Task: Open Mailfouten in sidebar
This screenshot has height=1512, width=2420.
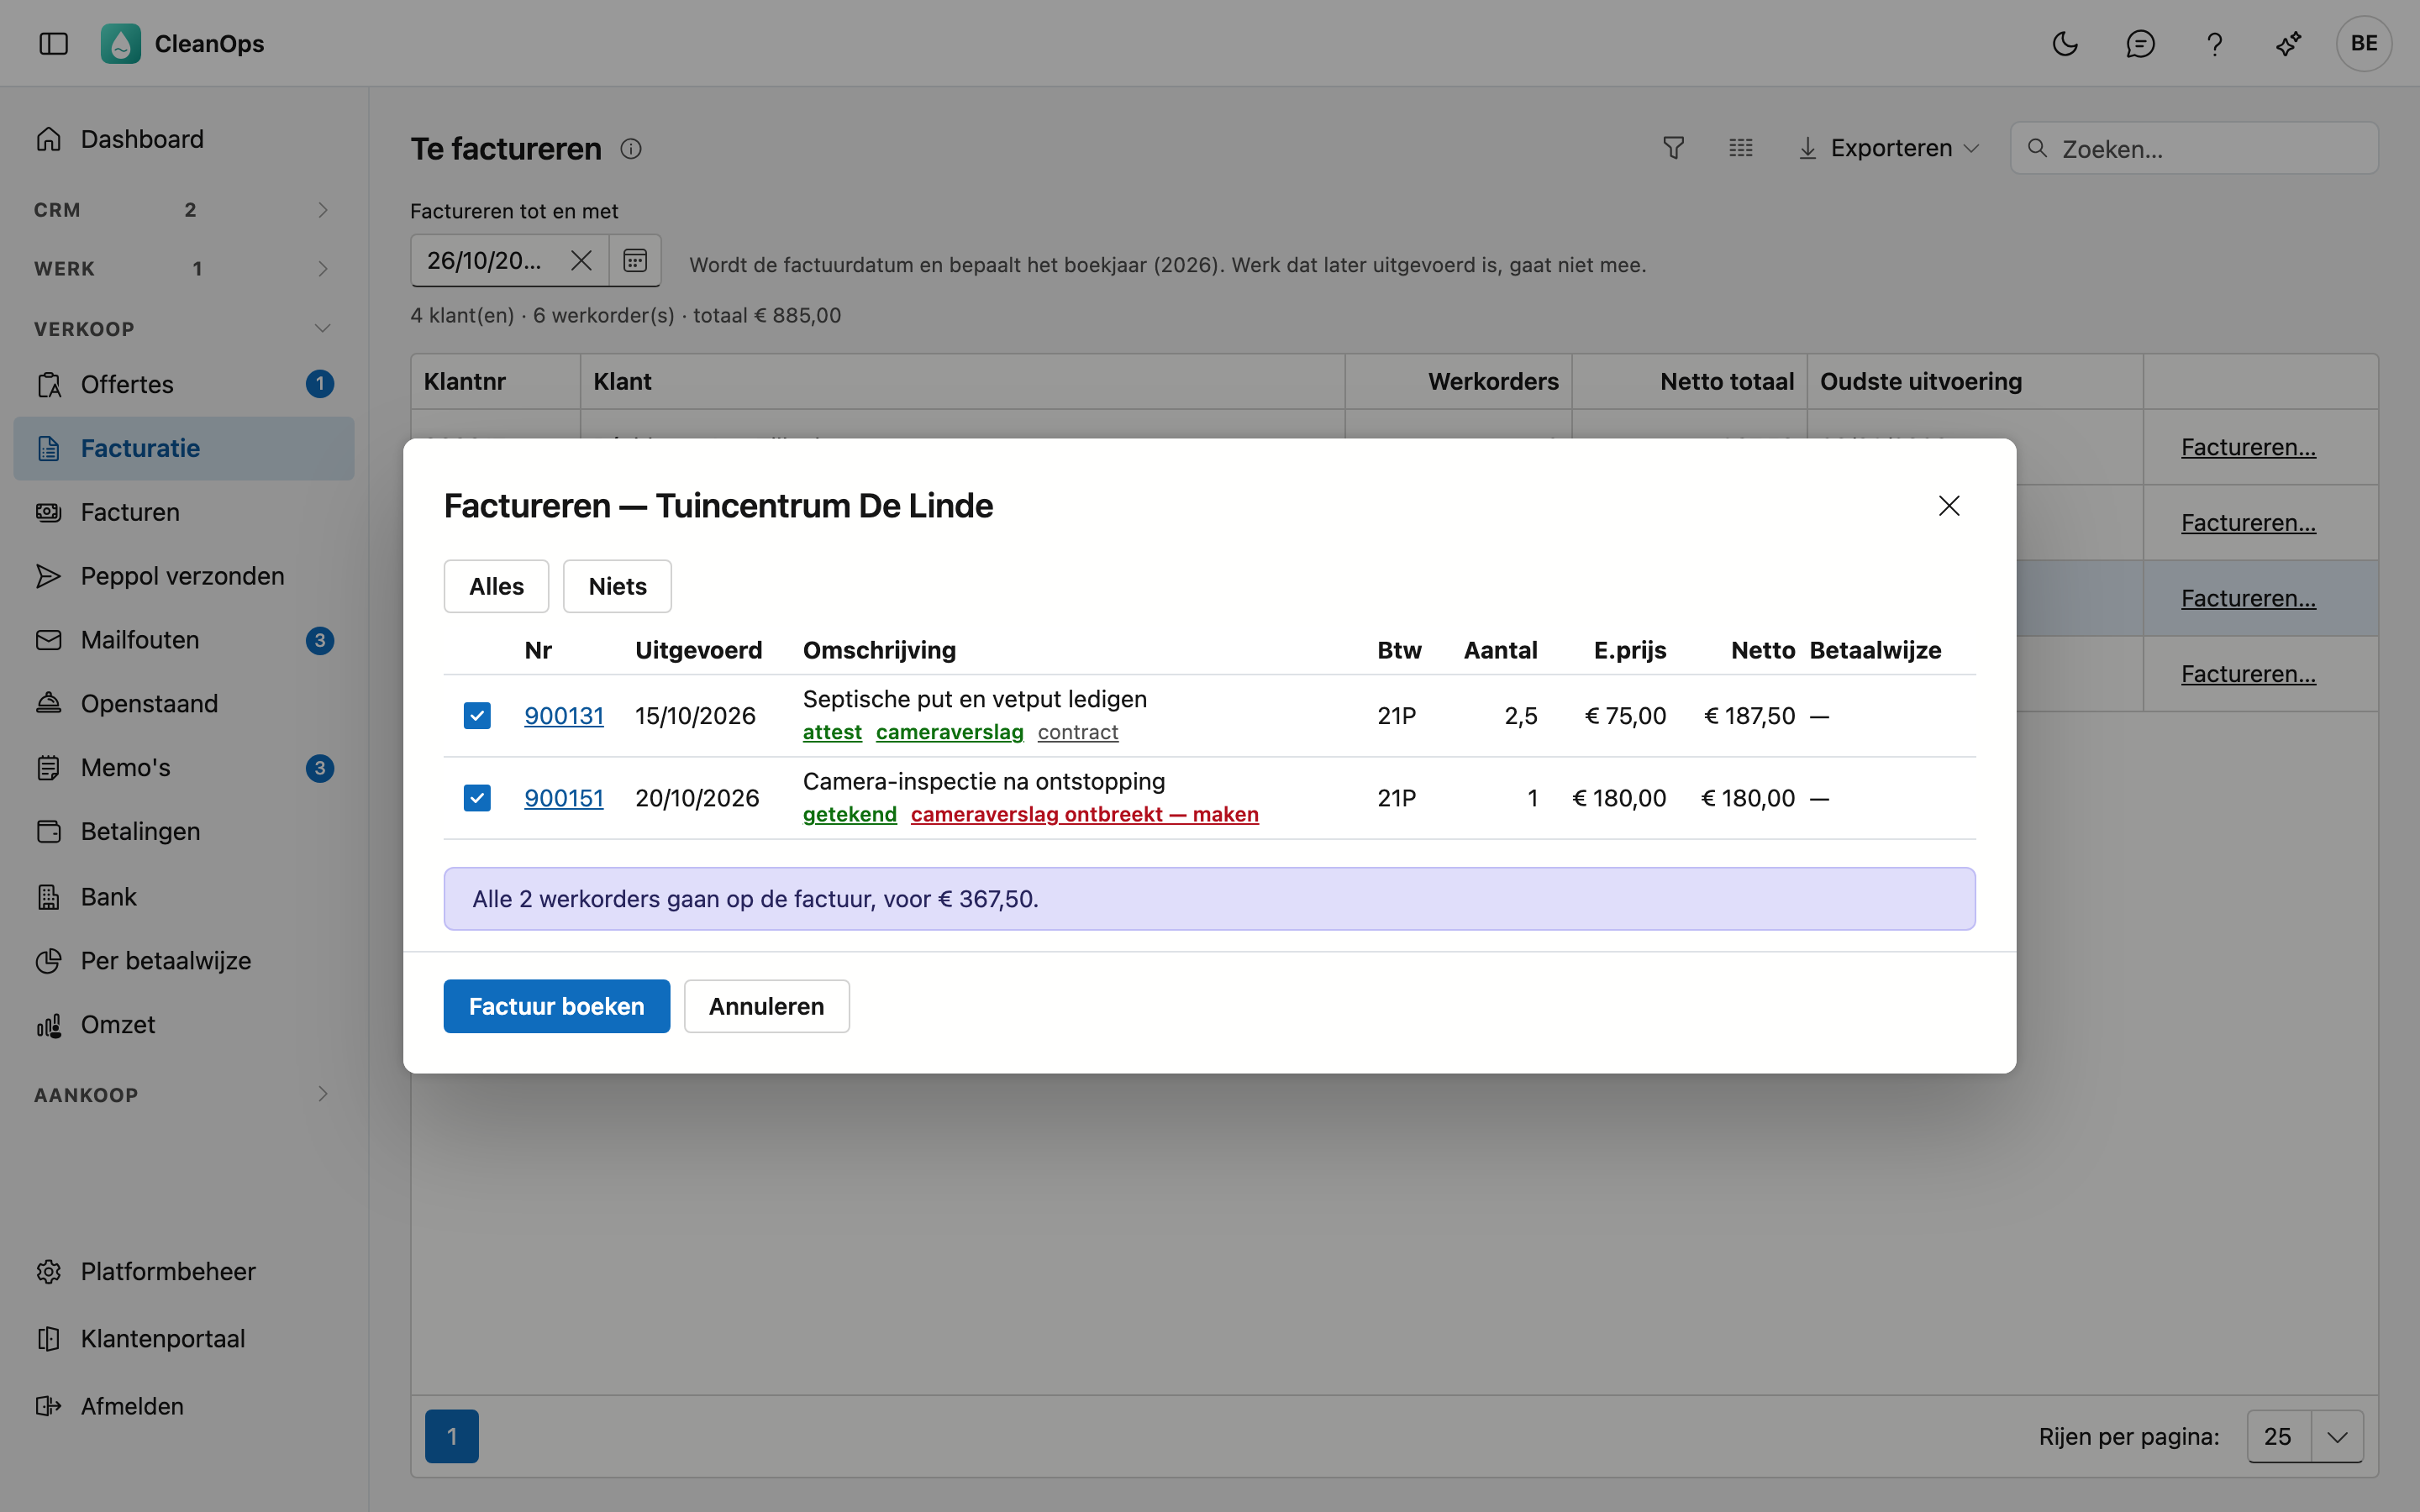Action: [x=184, y=640]
